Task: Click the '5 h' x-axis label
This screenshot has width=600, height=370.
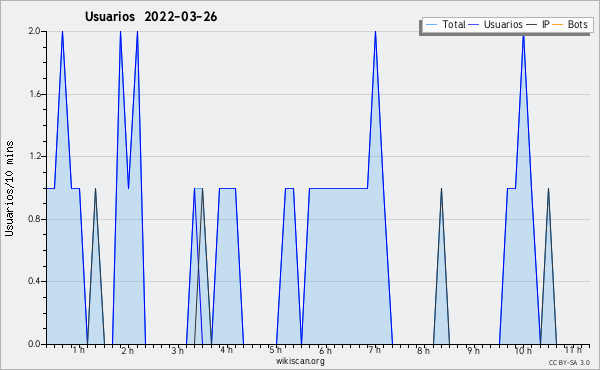Action: click(x=276, y=350)
